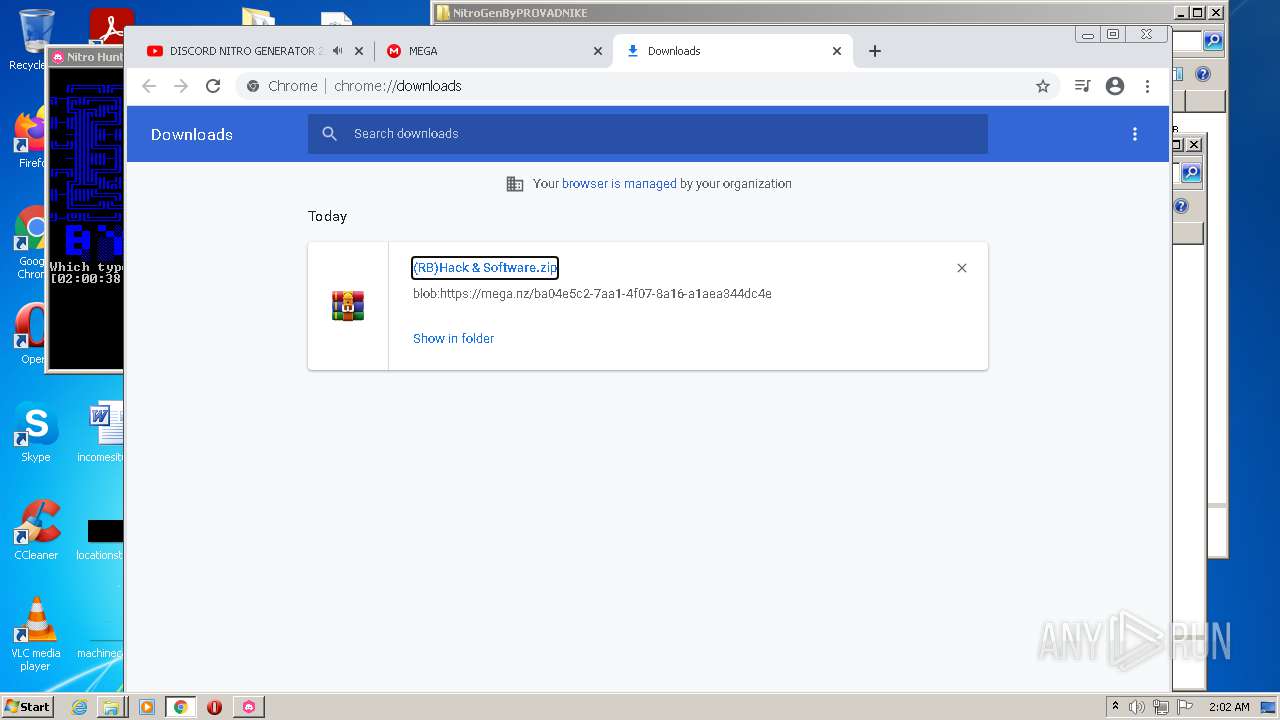Select the Nitro Hunter taskbar button

[249, 707]
